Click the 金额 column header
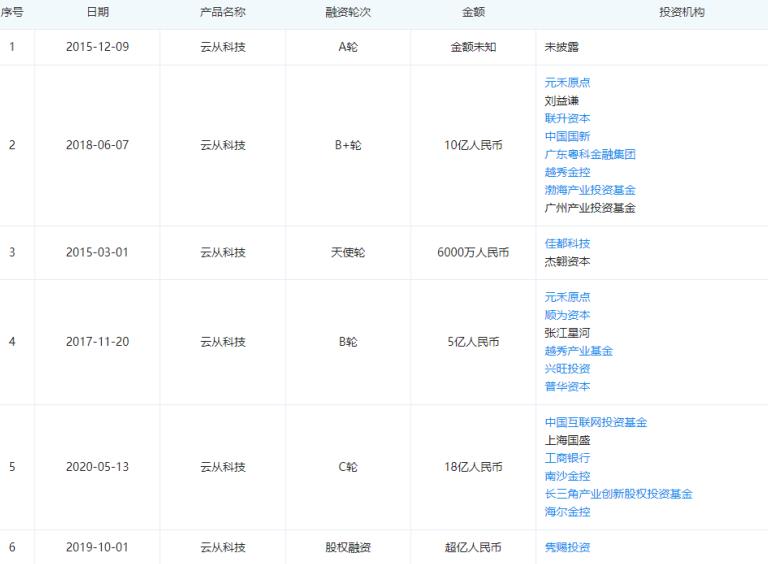The width and height of the screenshot is (768, 564). (473, 12)
